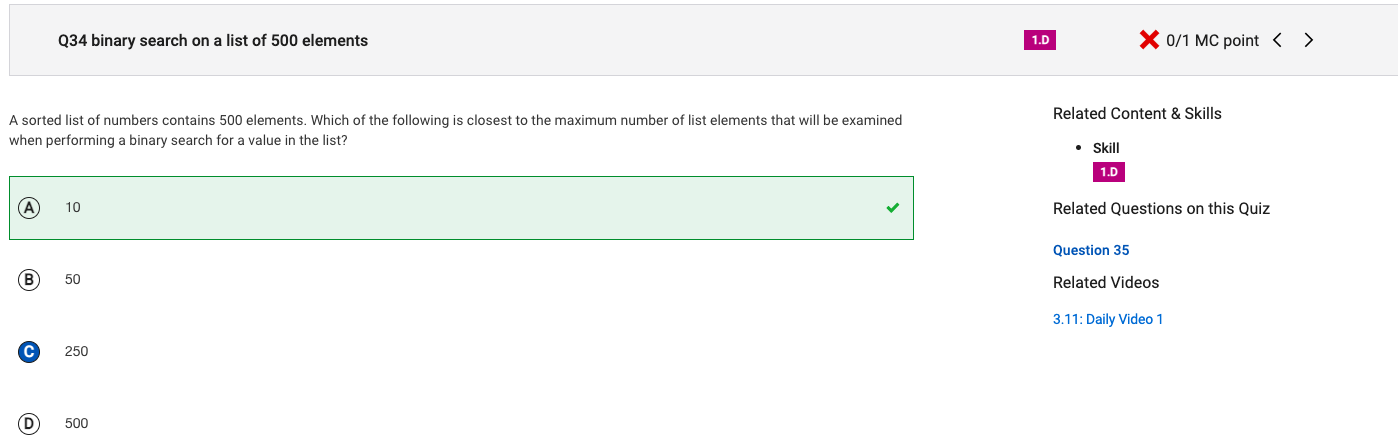Open the Question 35 link
The image size is (1398, 445).
pyautogui.click(x=1091, y=250)
